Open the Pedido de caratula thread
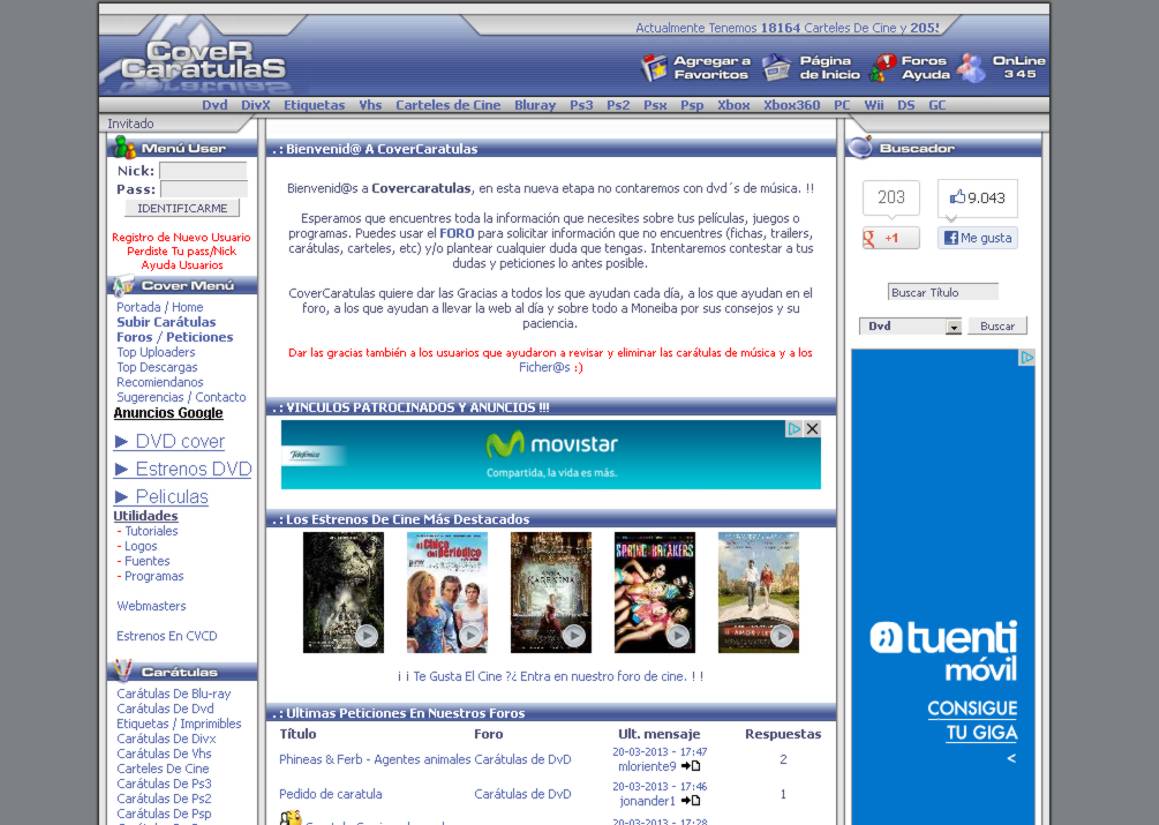 point(330,794)
